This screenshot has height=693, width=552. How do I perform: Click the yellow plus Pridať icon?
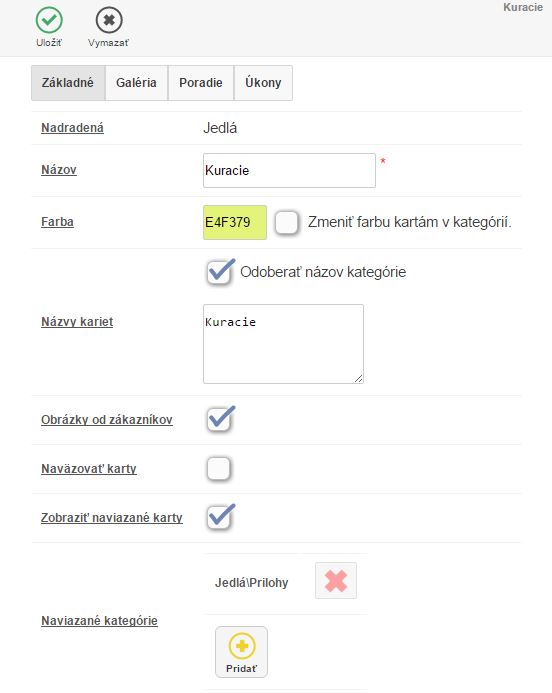[242, 646]
